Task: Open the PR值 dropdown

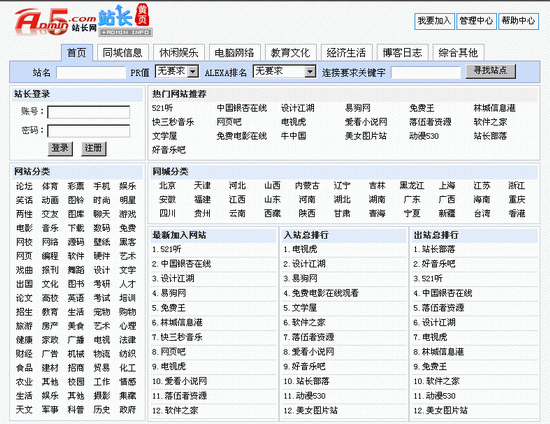Action: tap(177, 72)
